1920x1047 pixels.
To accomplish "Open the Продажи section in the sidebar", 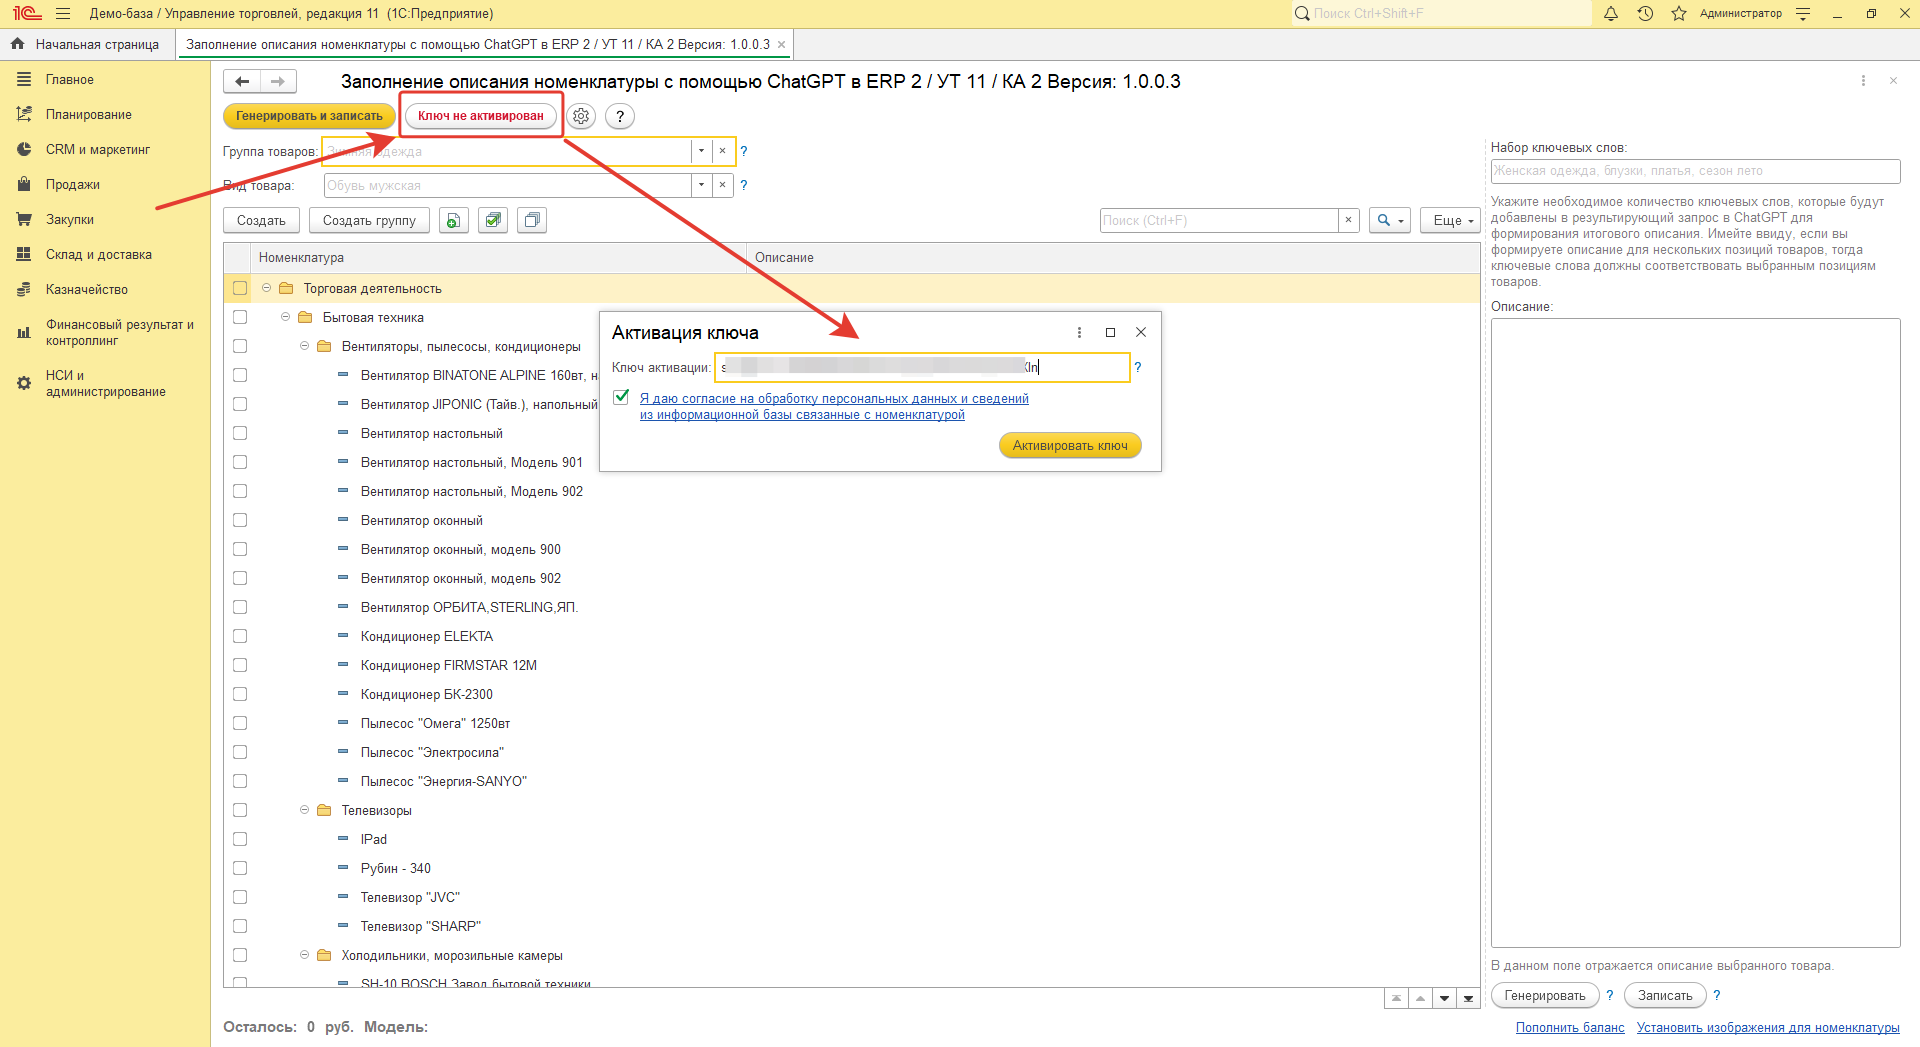I will click(72, 184).
